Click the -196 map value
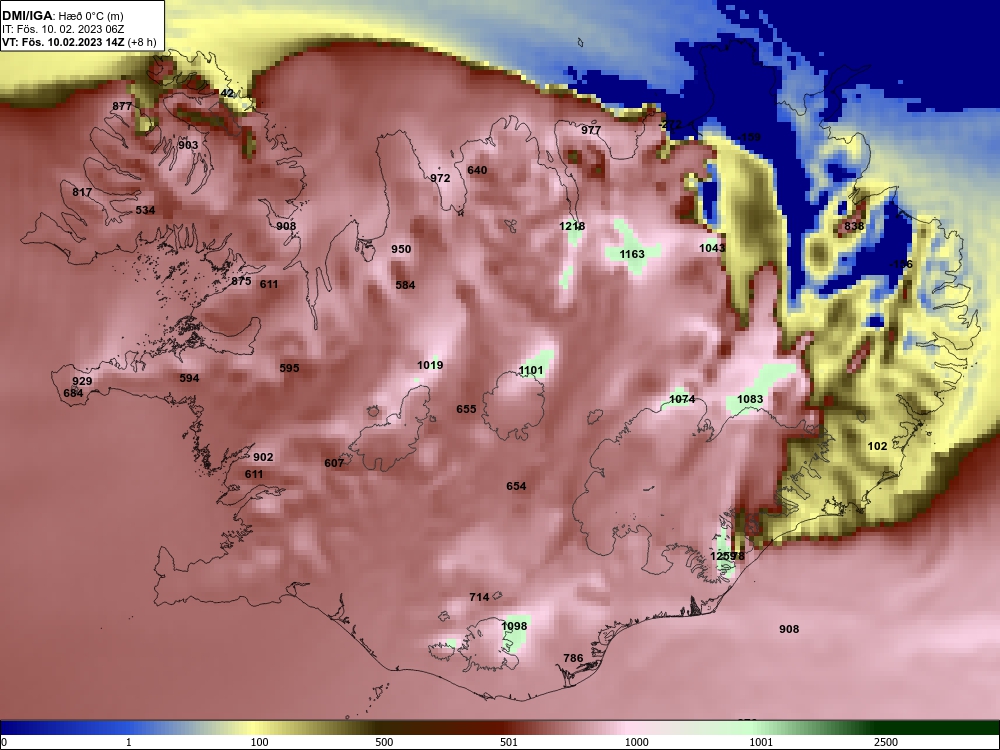This screenshot has height=750, width=1000. [x=901, y=264]
